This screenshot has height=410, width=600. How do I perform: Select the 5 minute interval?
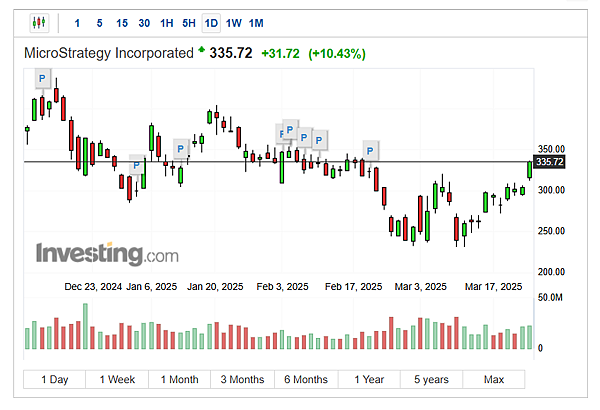click(99, 23)
